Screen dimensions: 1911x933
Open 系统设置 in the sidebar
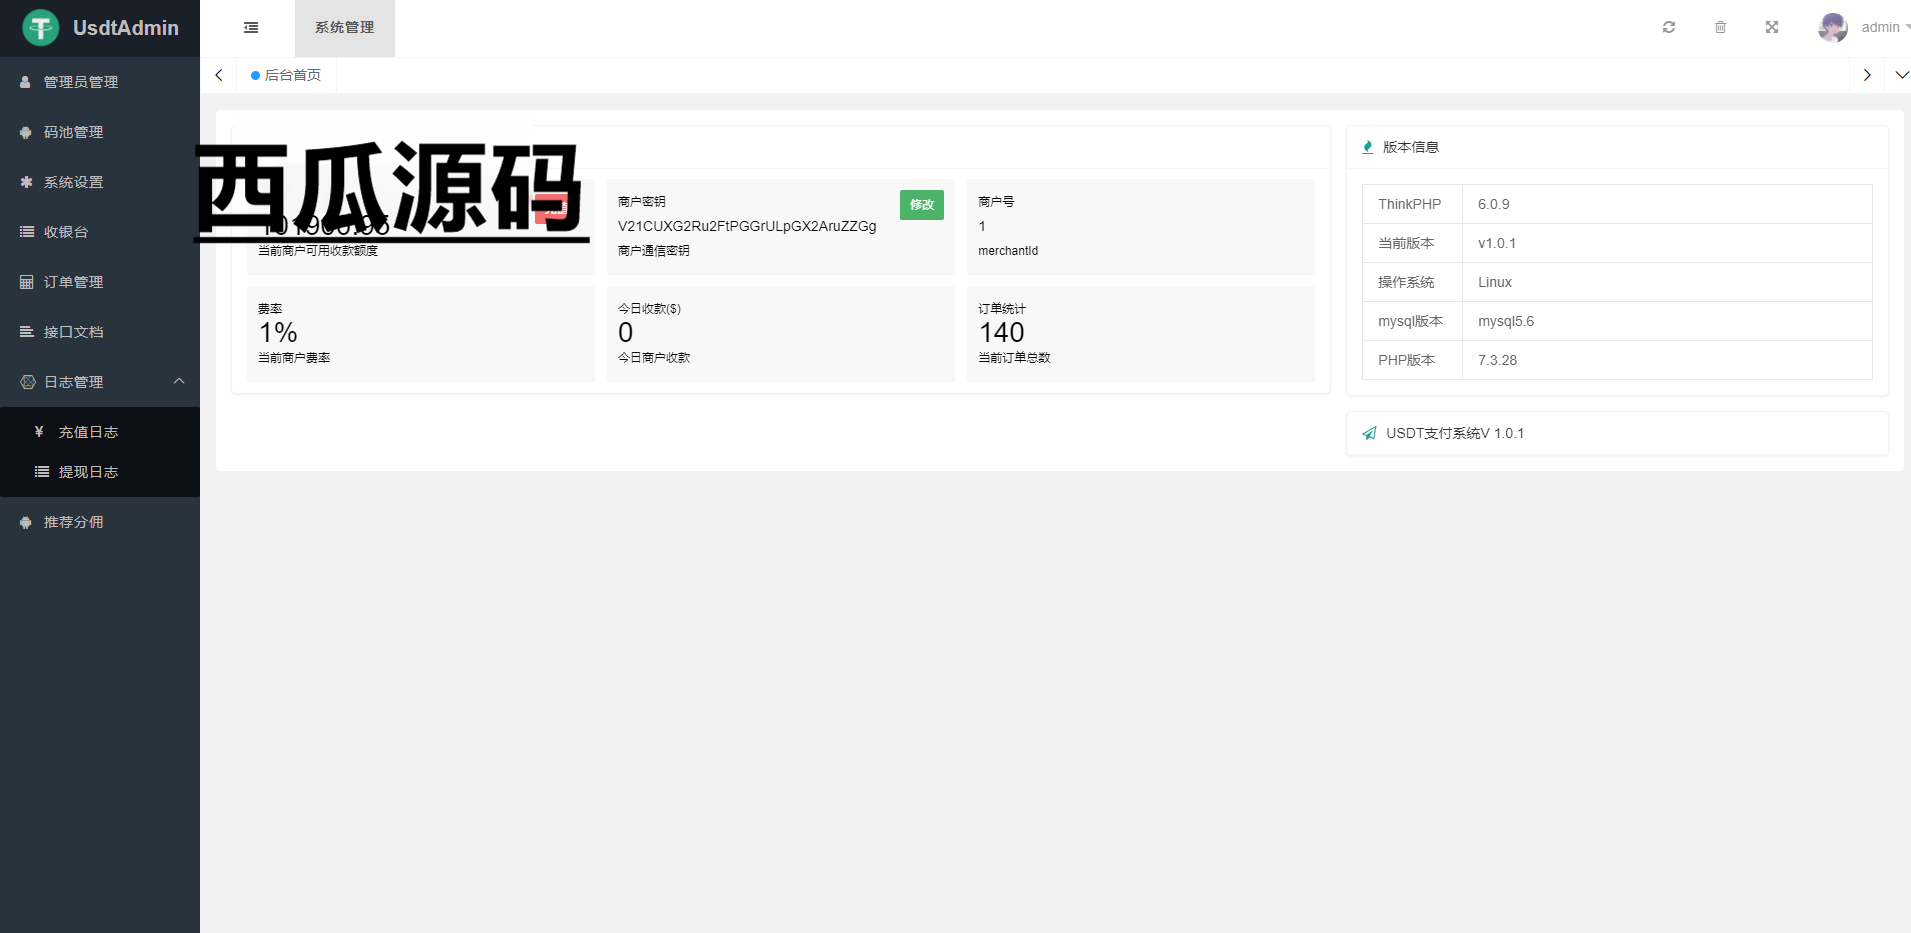[100, 182]
